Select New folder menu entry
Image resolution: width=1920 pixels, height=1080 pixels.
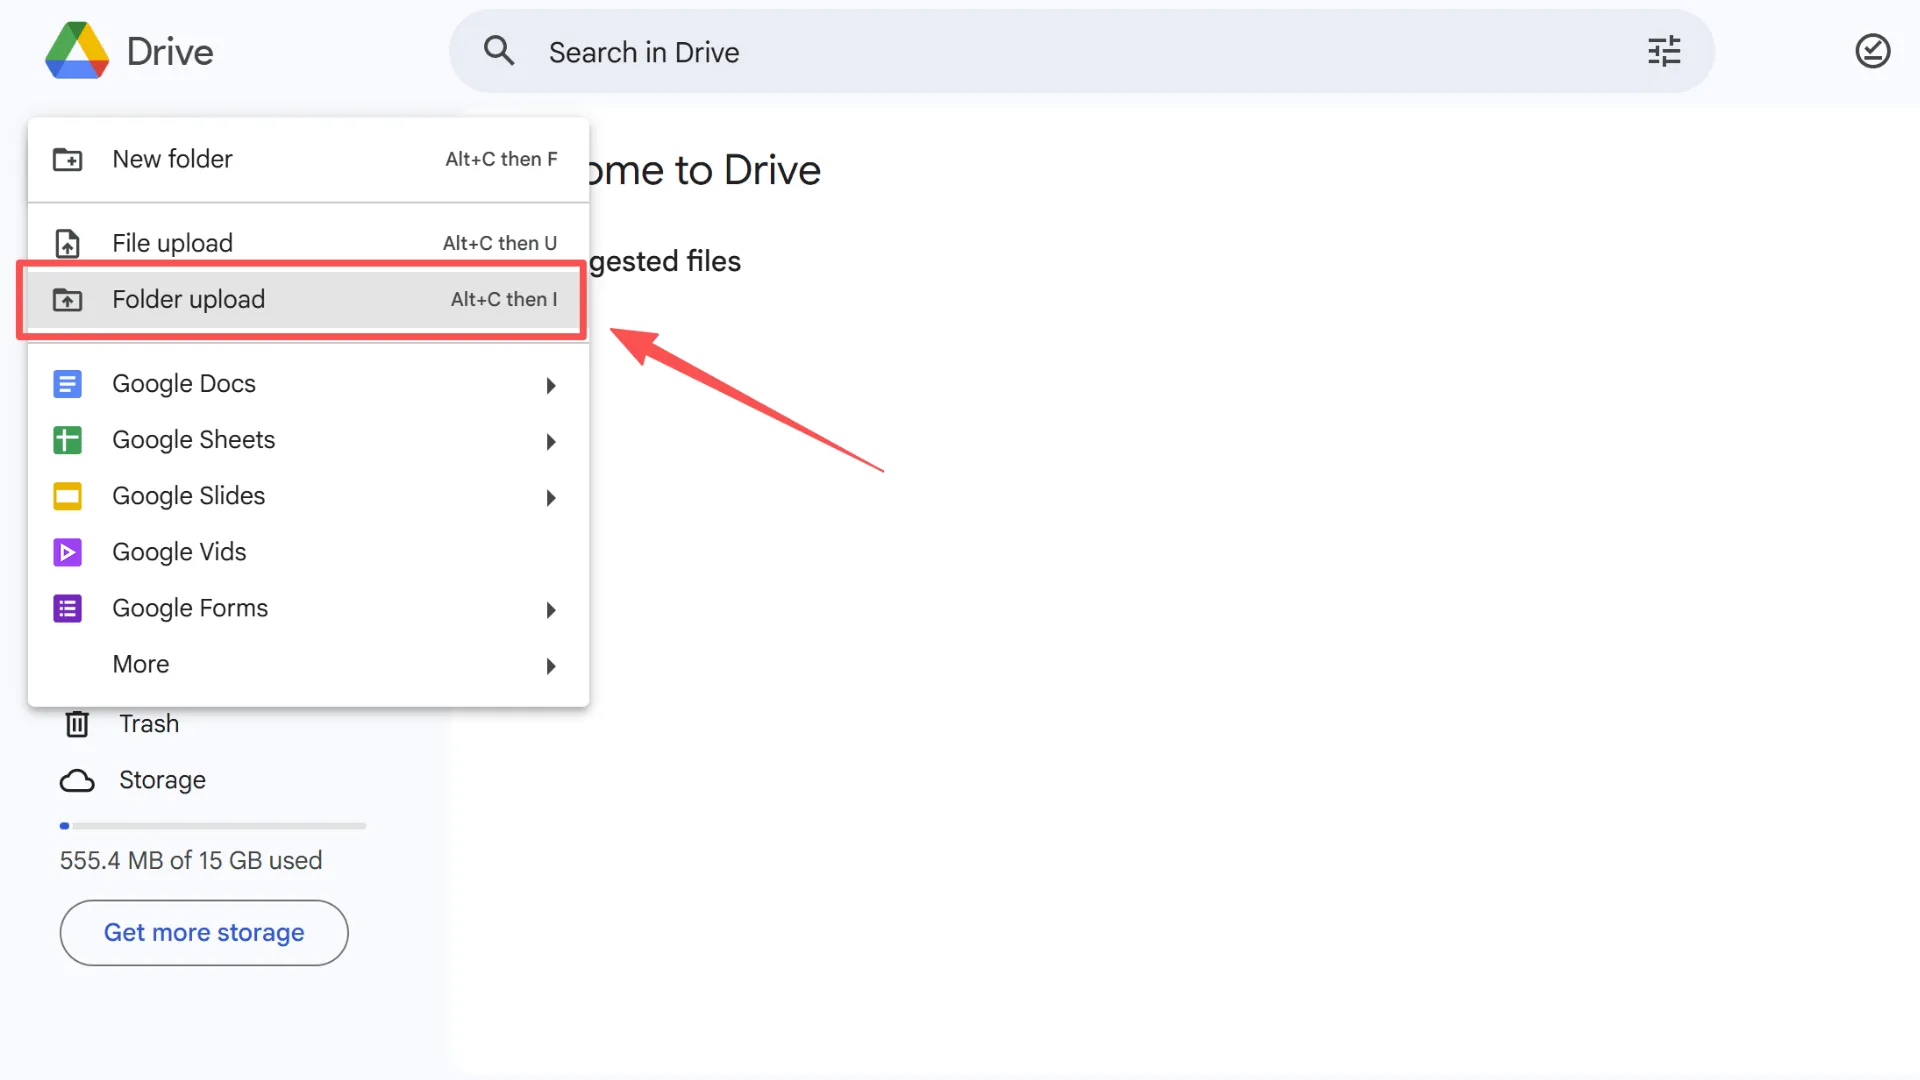pos(308,159)
